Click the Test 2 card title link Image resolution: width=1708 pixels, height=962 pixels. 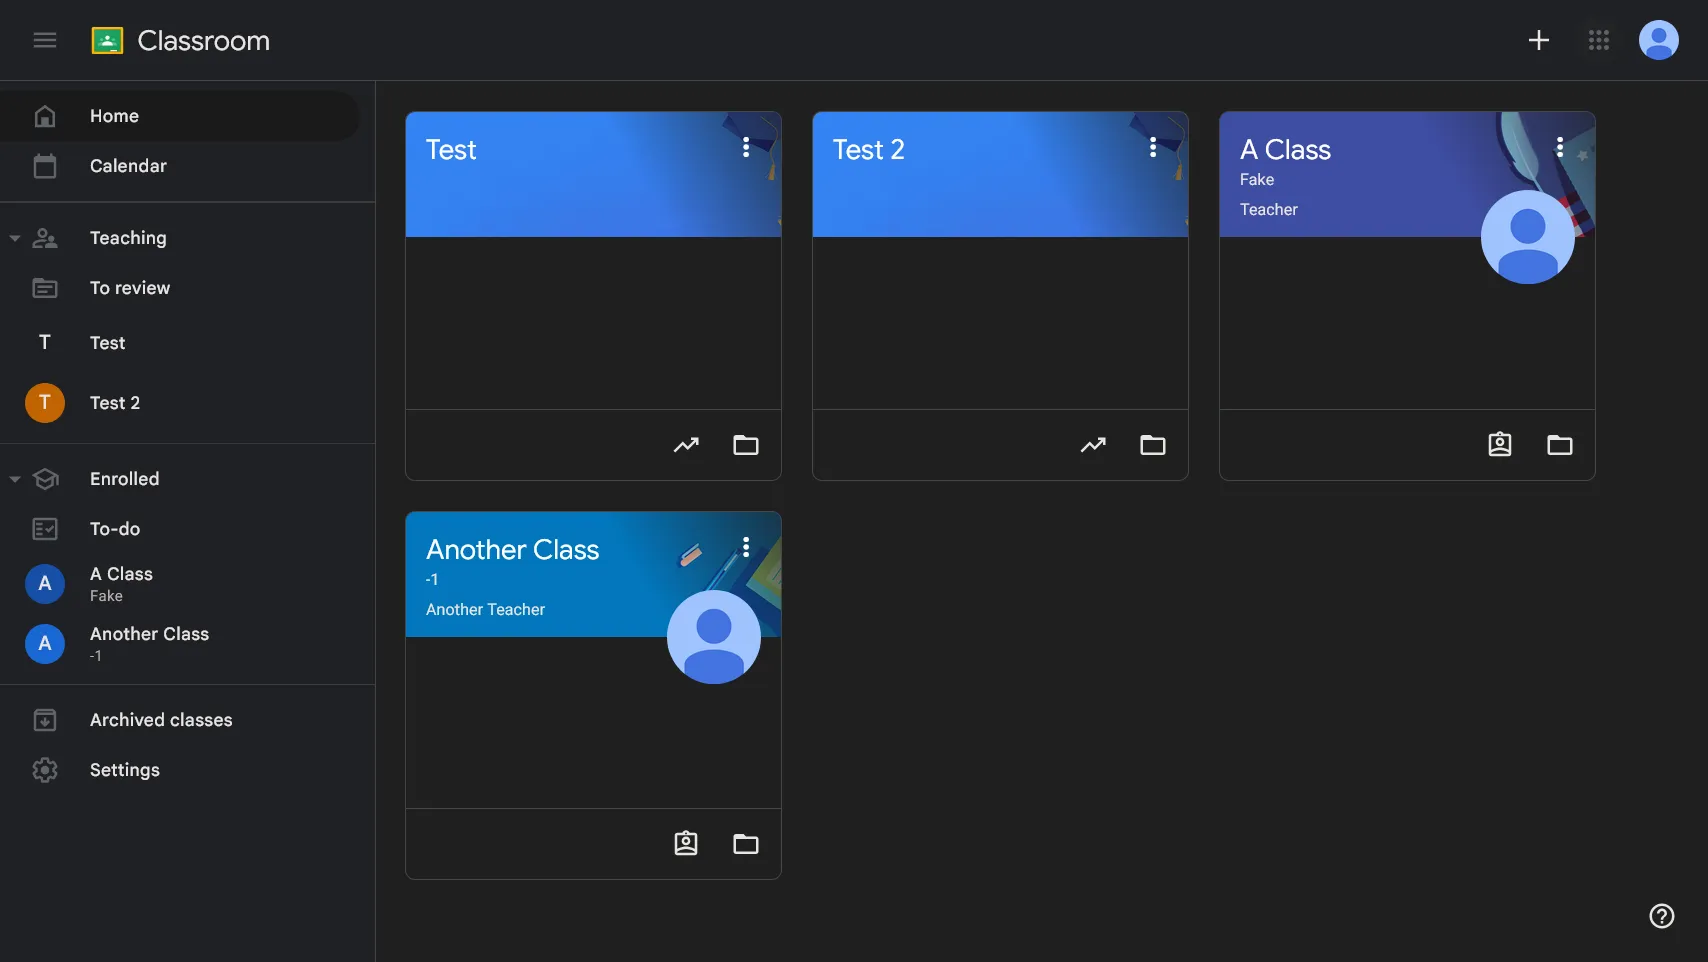(x=868, y=150)
